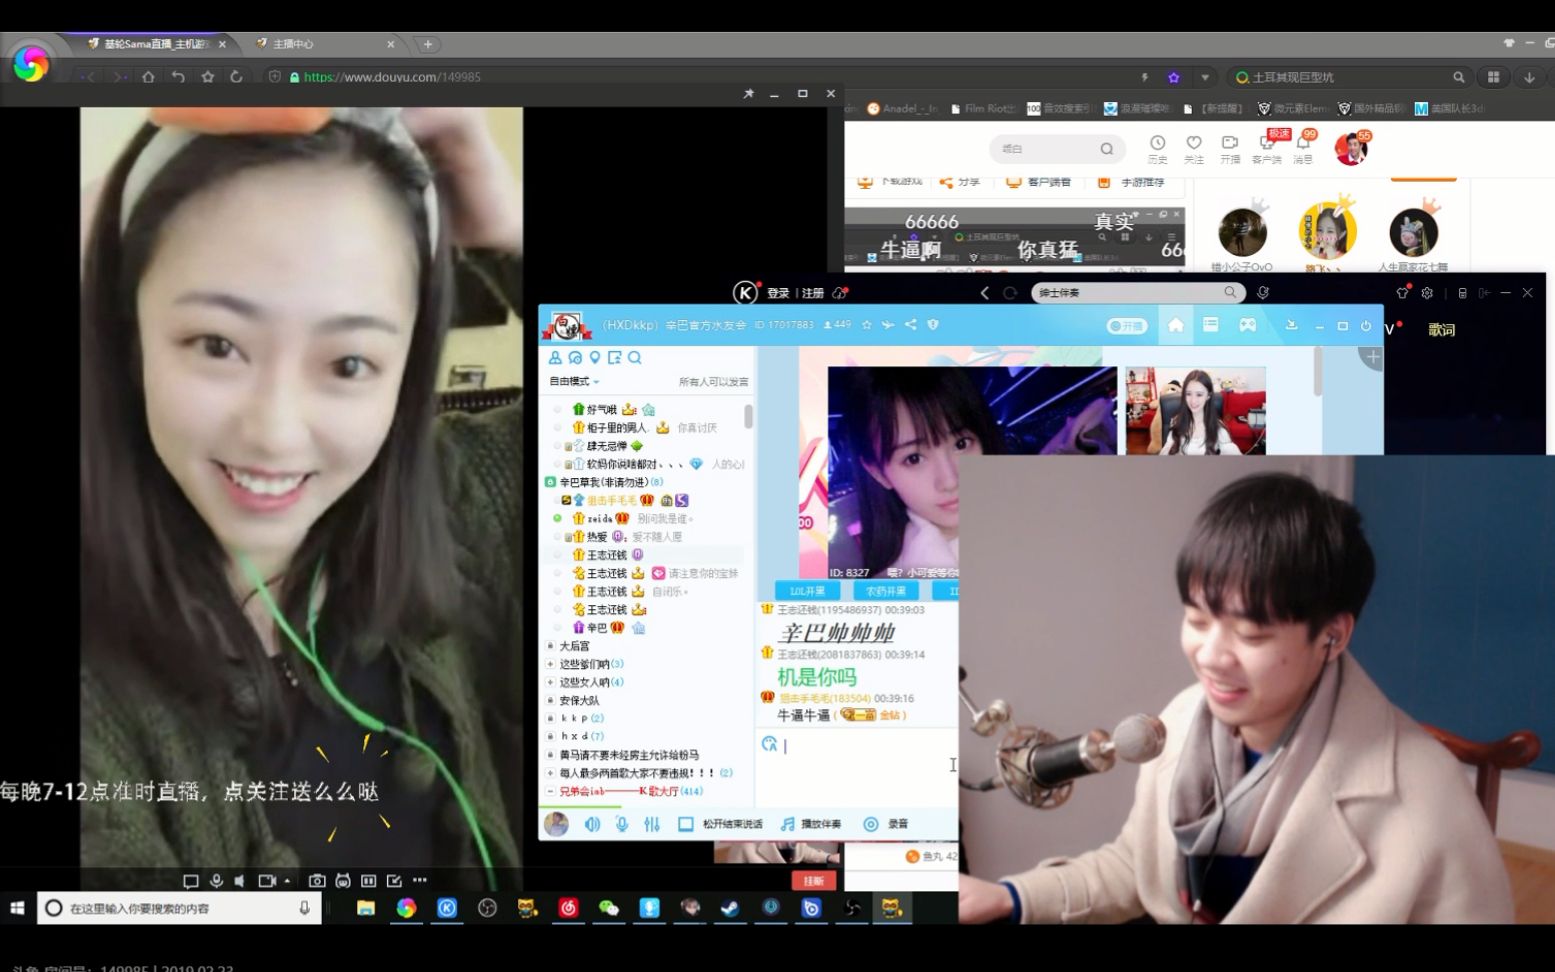Click the 农药开黑 button
1555x972 pixels.
[x=886, y=591]
